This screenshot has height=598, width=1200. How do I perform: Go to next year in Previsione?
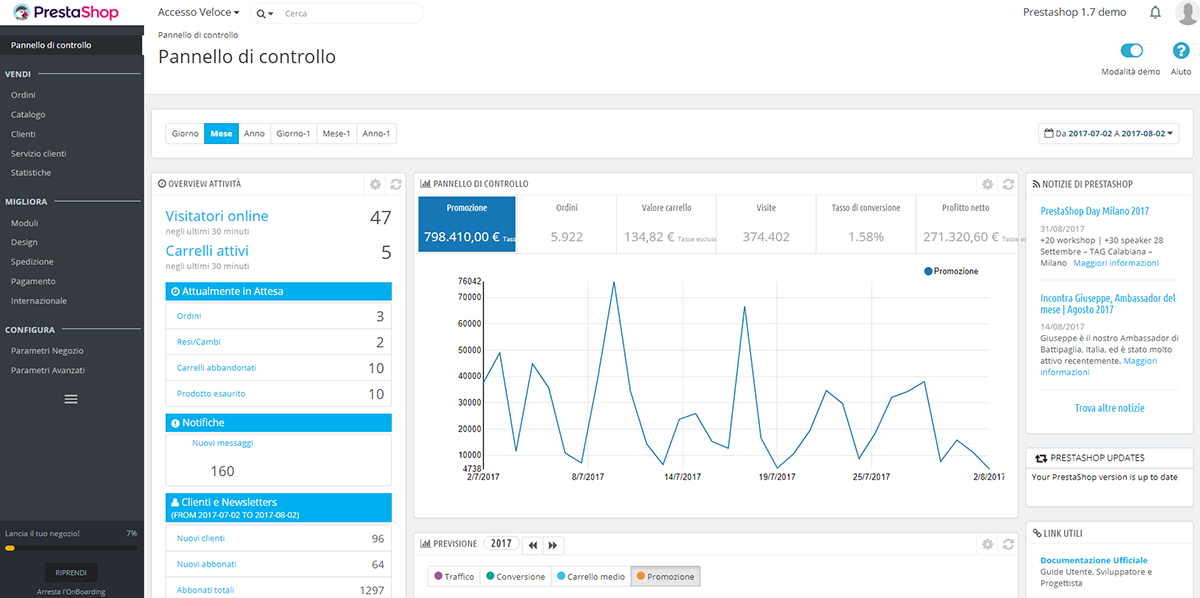[553, 545]
